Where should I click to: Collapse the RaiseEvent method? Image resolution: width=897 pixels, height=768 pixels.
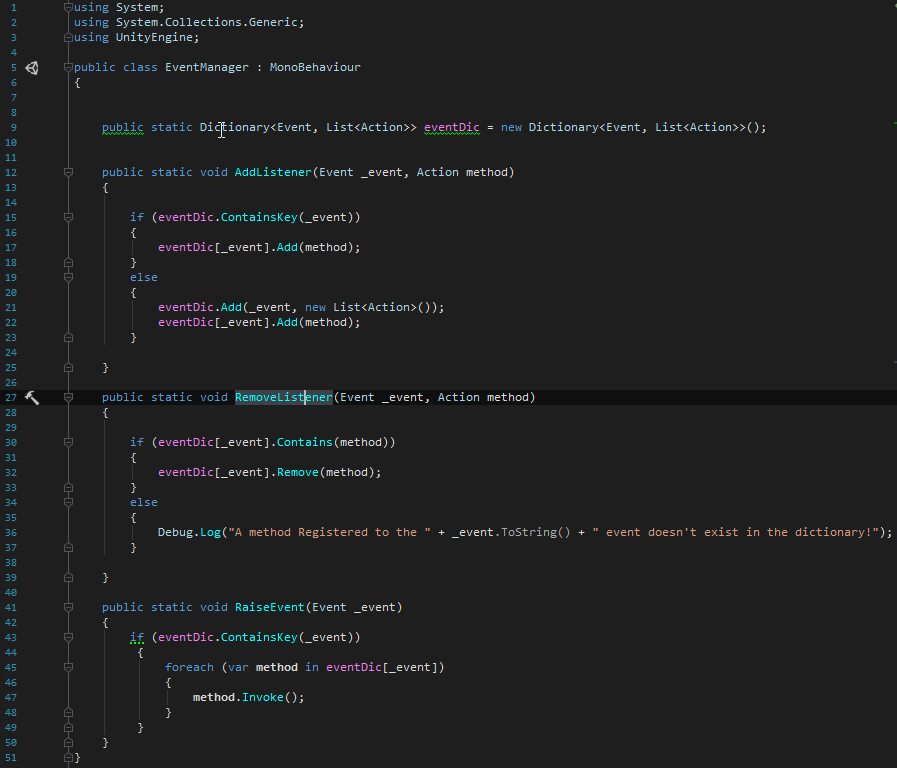68,607
